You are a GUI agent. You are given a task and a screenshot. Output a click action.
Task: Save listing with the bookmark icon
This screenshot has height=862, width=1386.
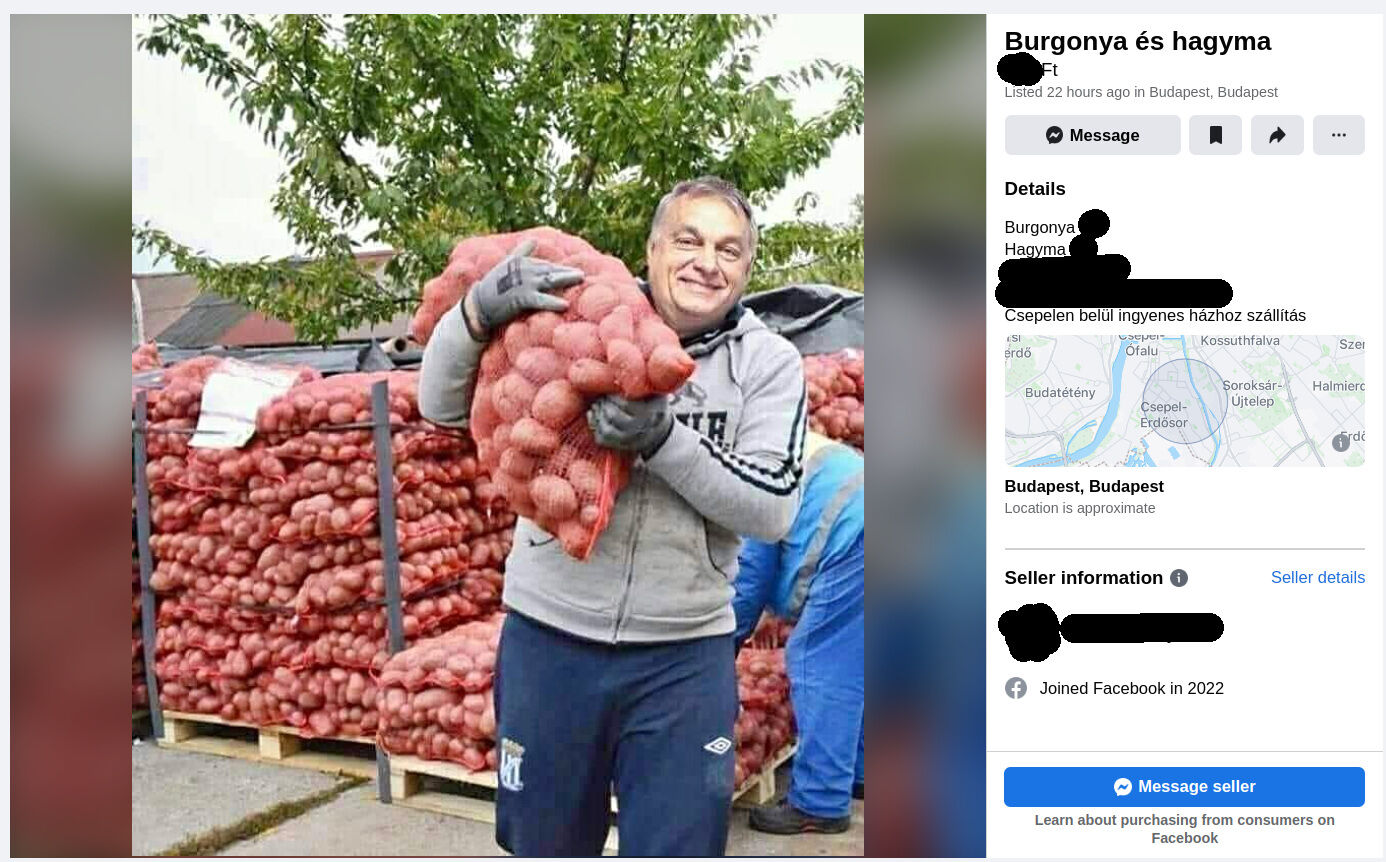[1215, 135]
